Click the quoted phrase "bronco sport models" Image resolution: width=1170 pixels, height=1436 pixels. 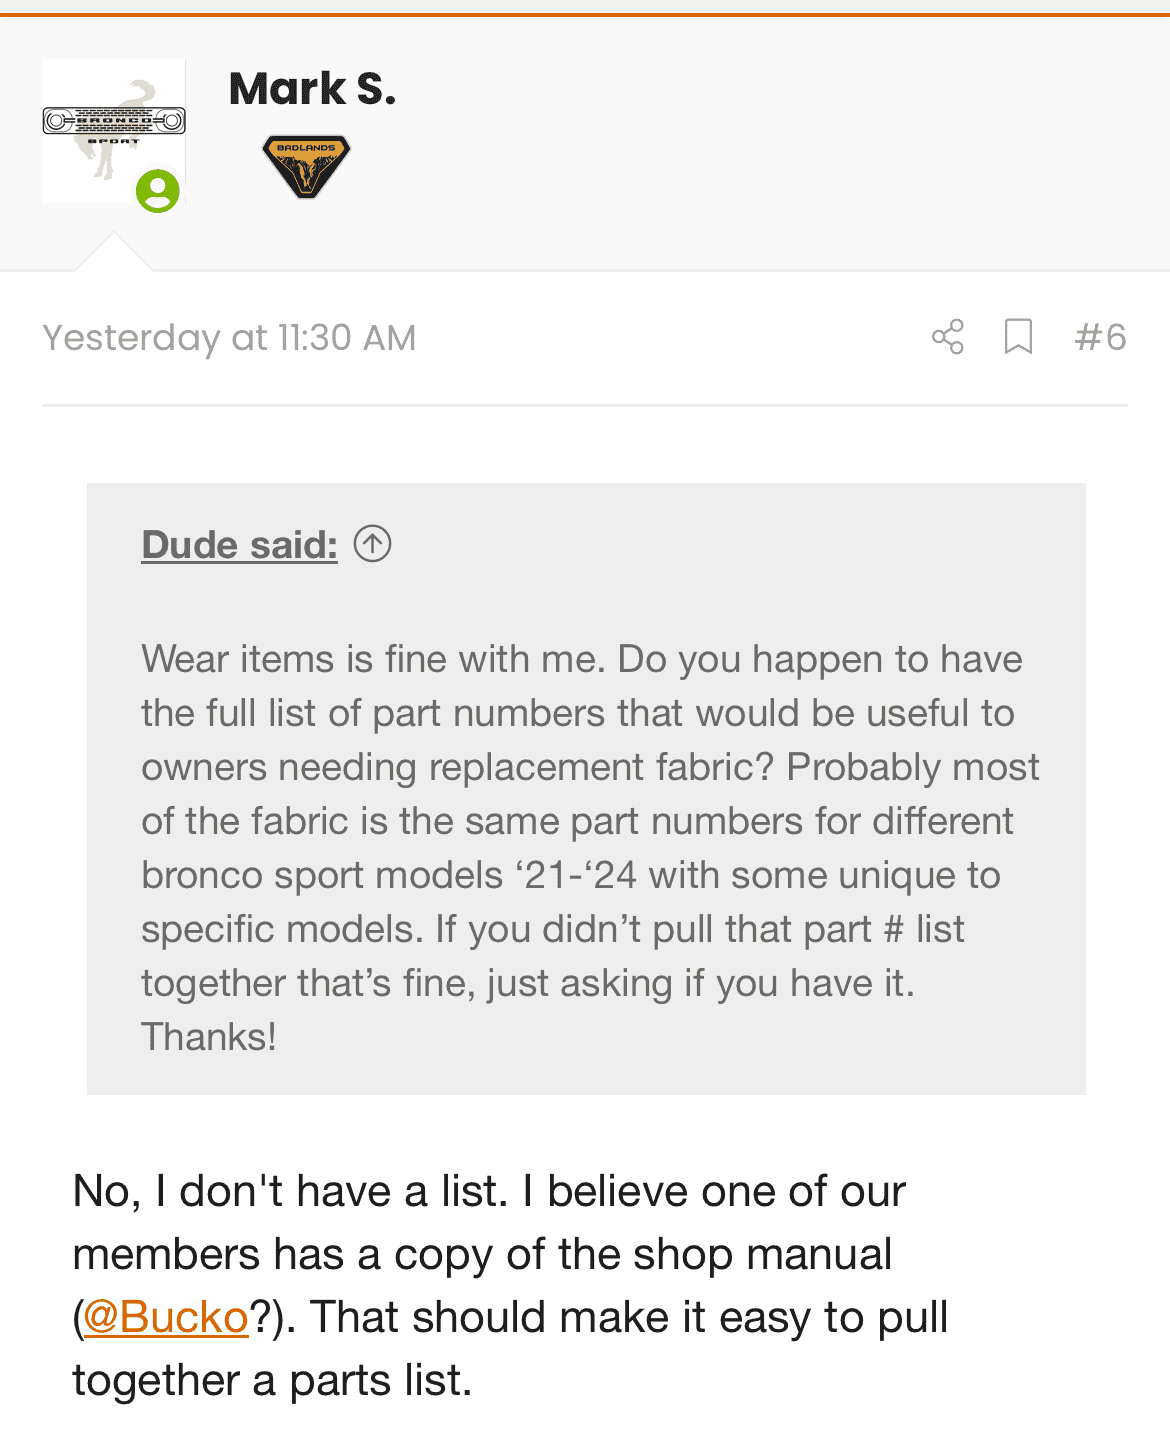click(322, 875)
